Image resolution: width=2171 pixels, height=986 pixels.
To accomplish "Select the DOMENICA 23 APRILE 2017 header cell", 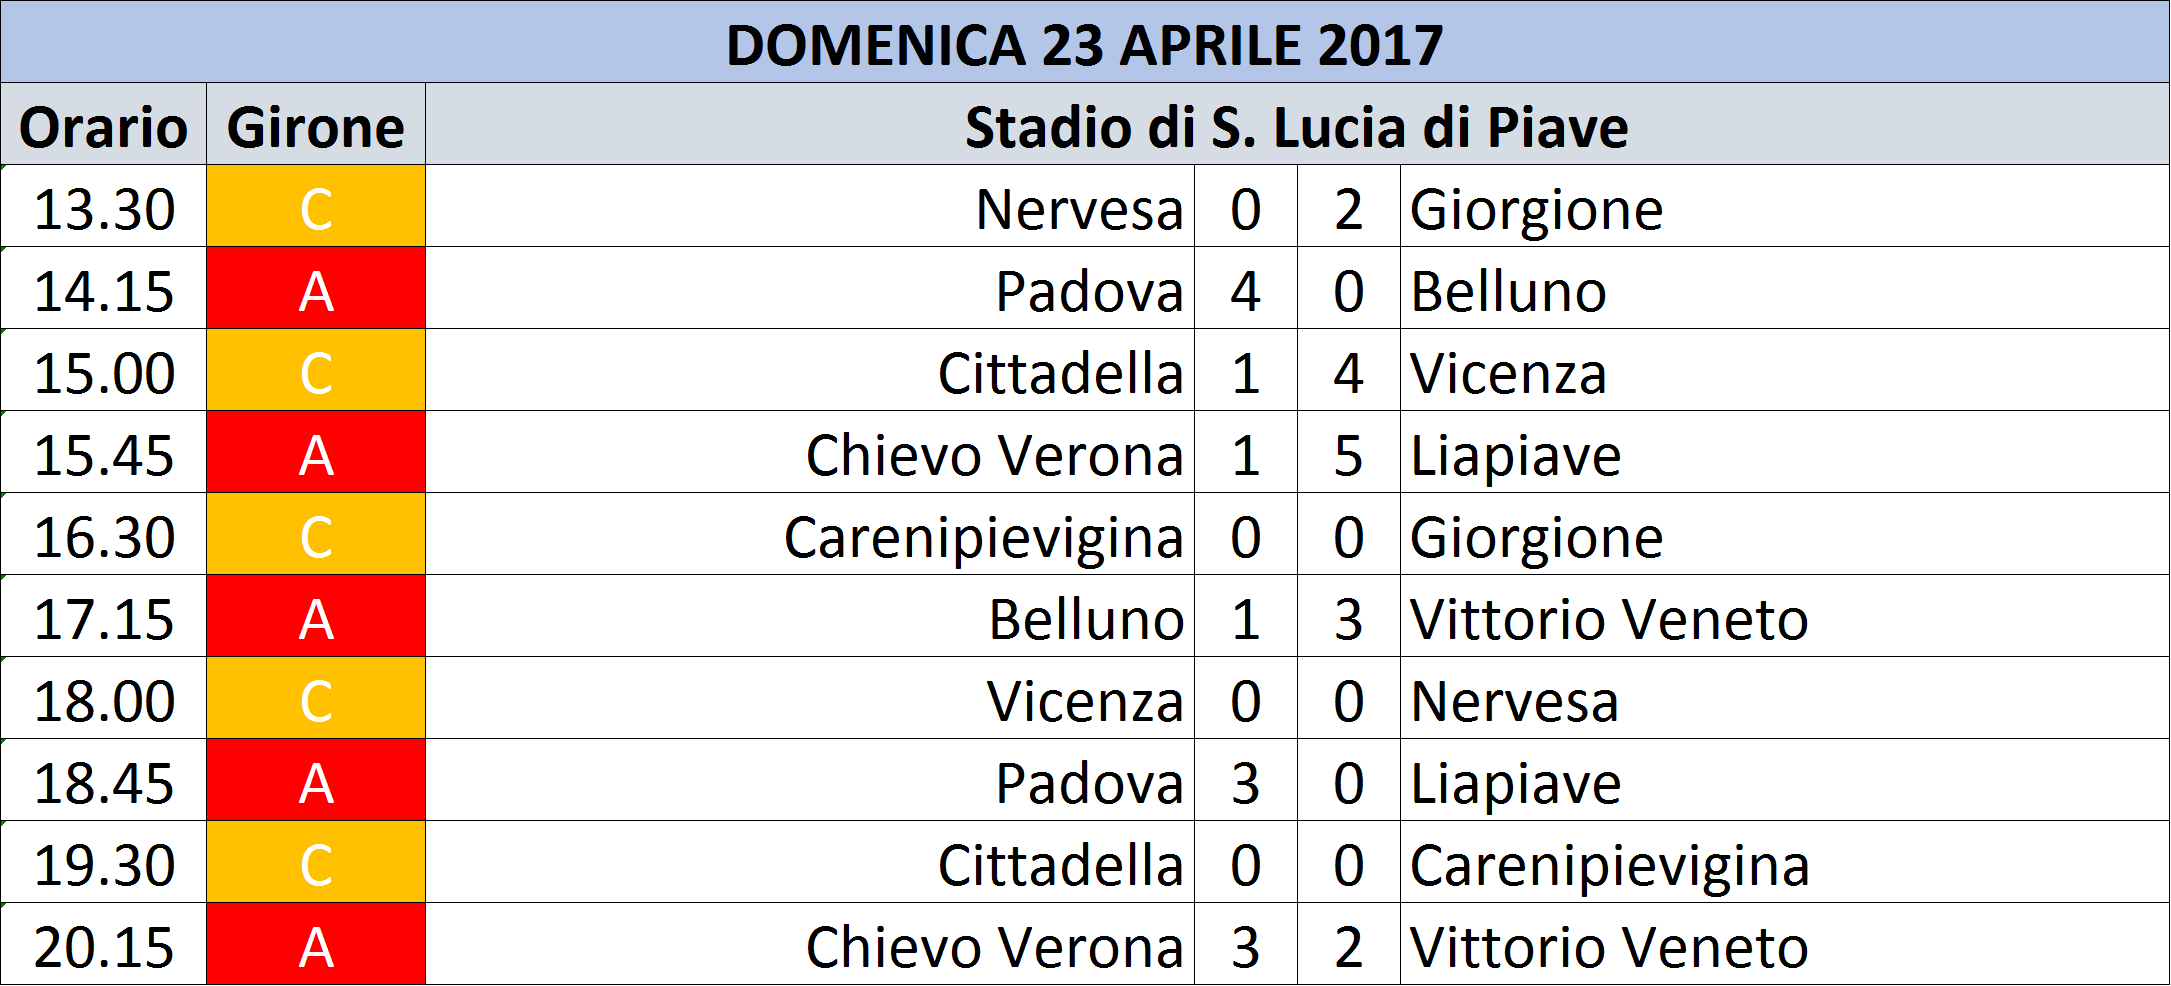I will click(x=1085, y=42).
